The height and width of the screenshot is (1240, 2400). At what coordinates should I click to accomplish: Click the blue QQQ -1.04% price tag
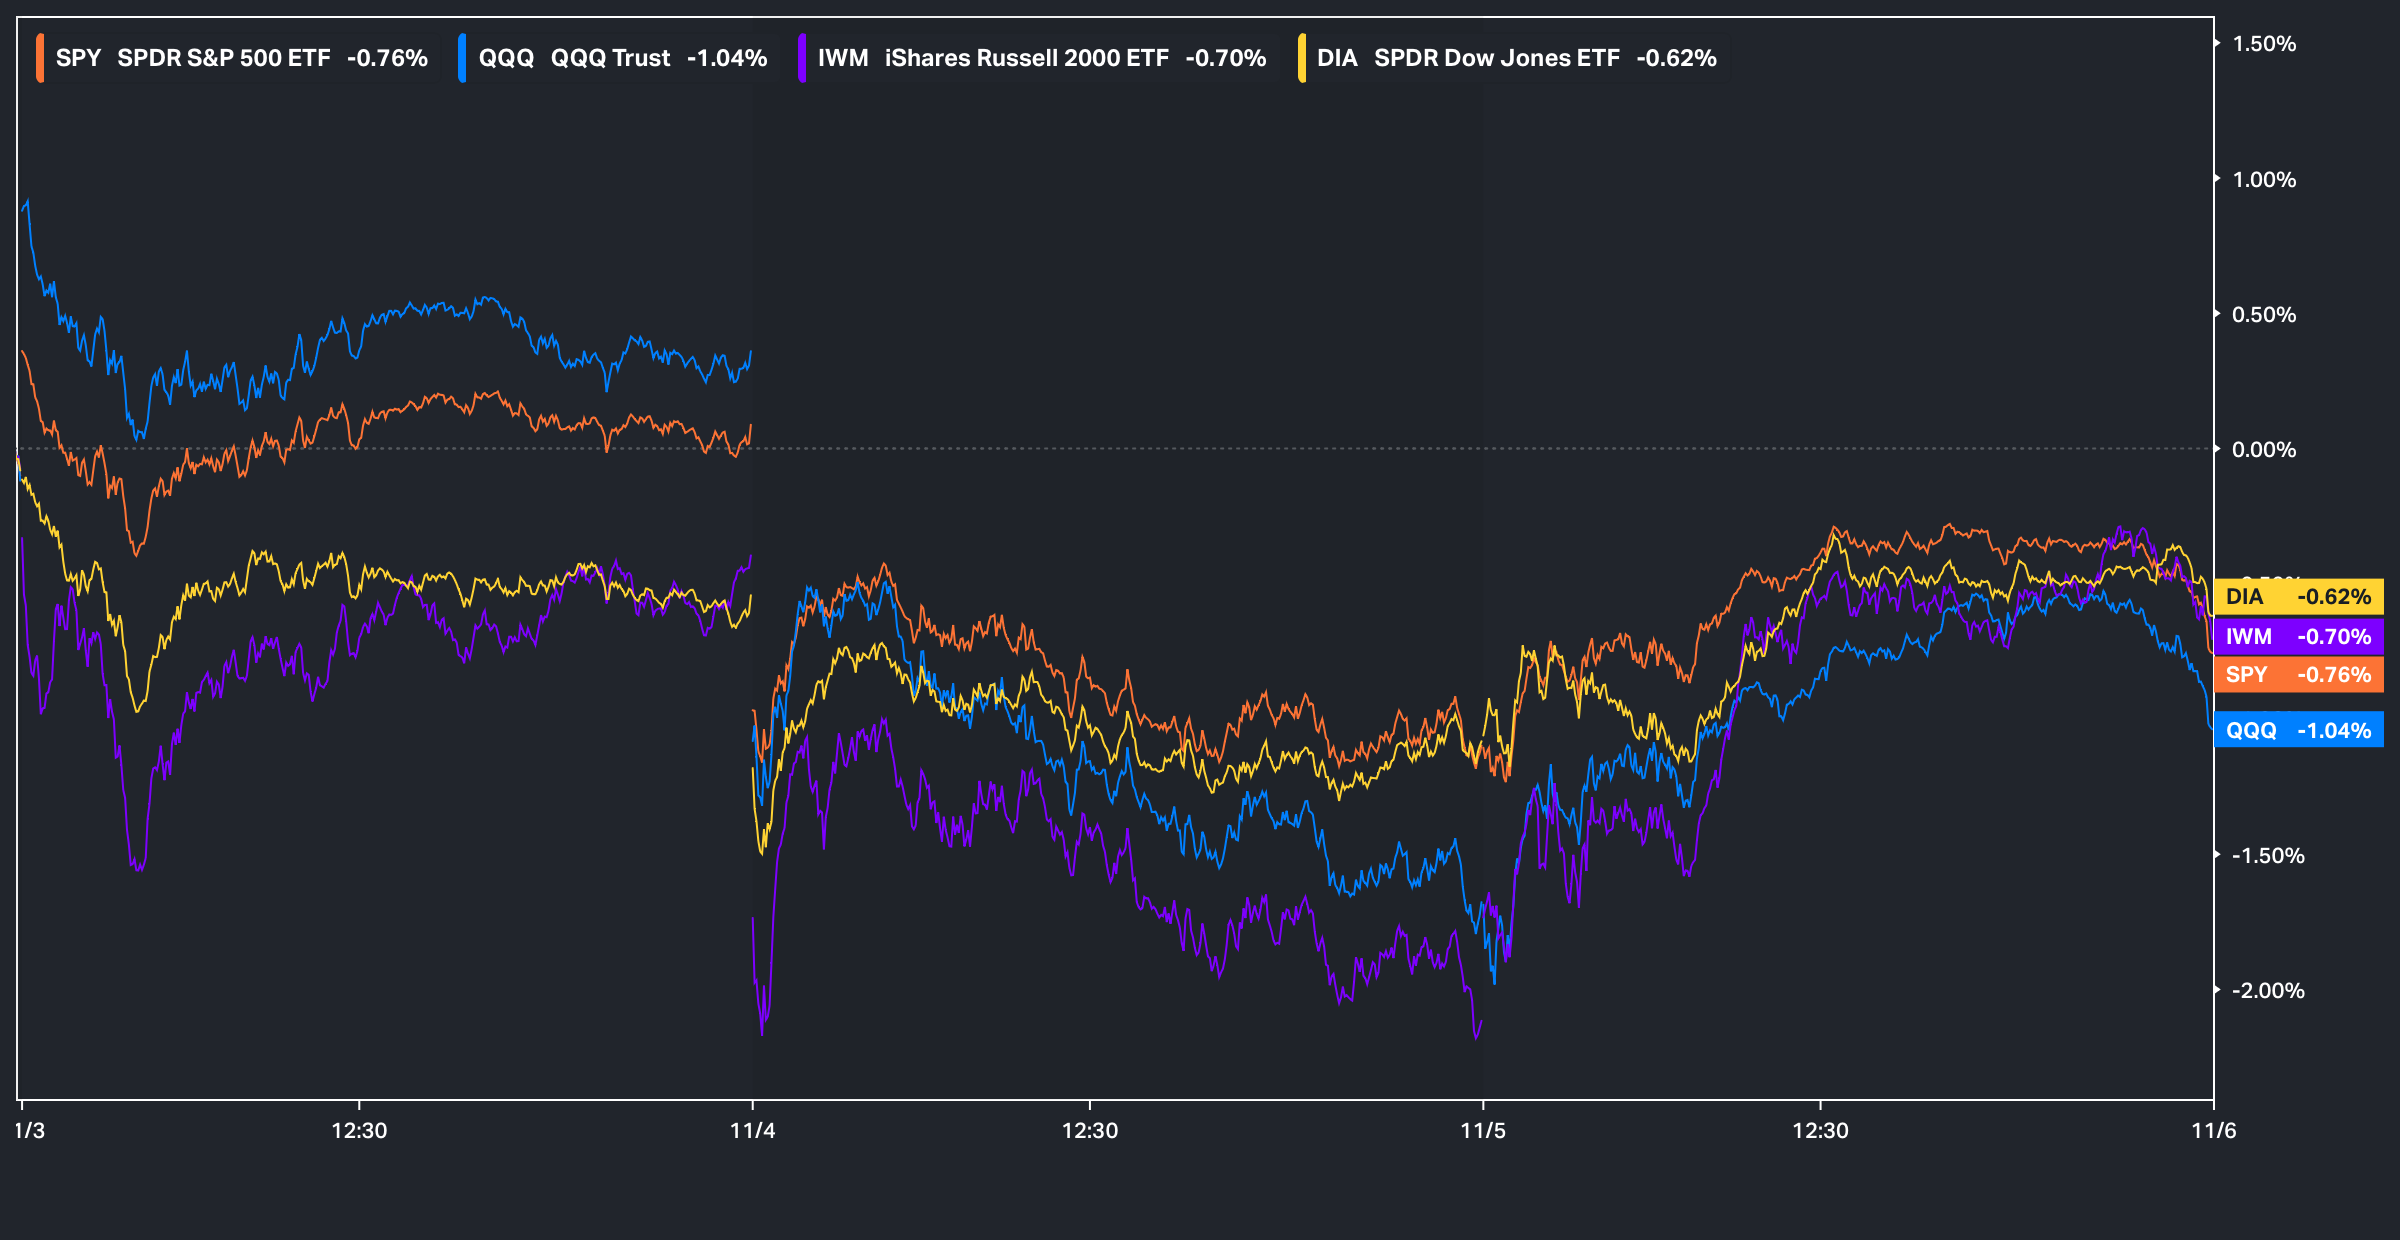pos(2298,730)
